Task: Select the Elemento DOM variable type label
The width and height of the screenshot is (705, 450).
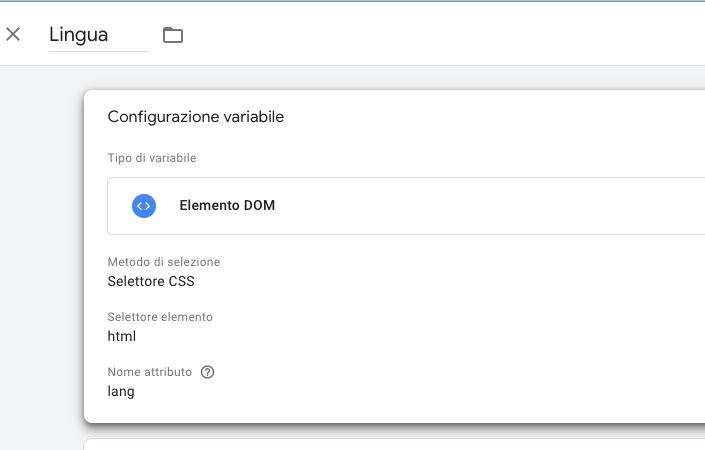Action: 227,206
